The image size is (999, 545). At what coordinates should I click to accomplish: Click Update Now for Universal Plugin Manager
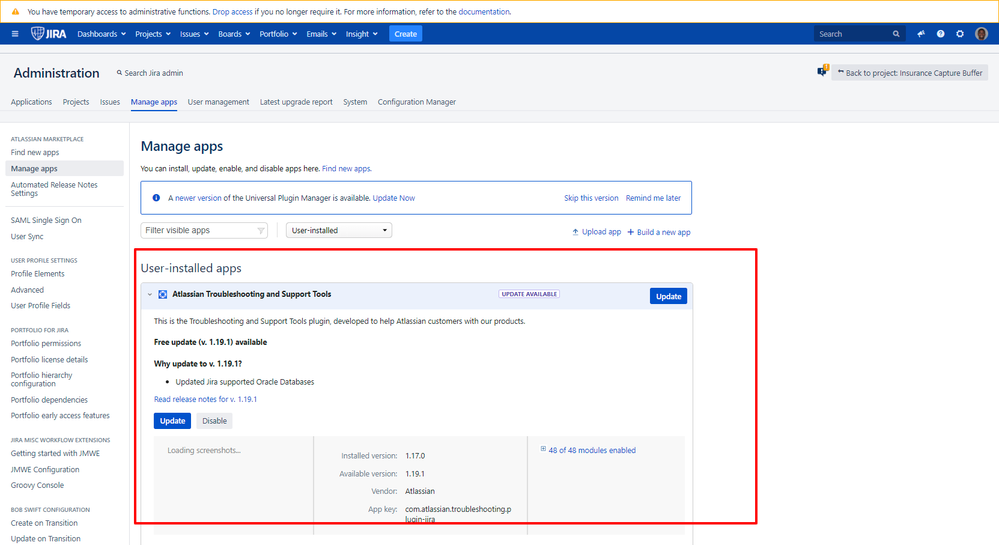point(394,198)
